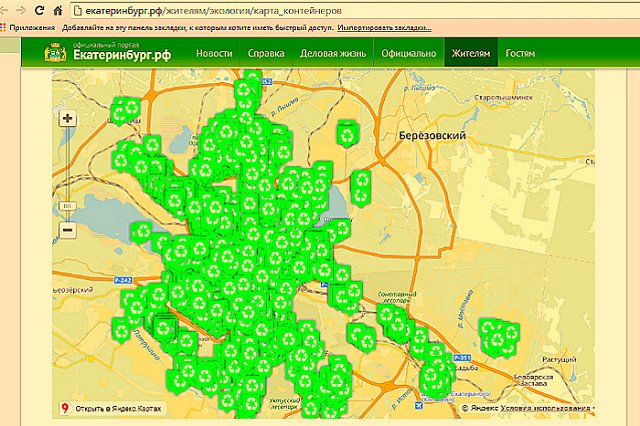Screen dimensions: 640x426
Task: Focus the browser address bar
Action: coord(300,9)
